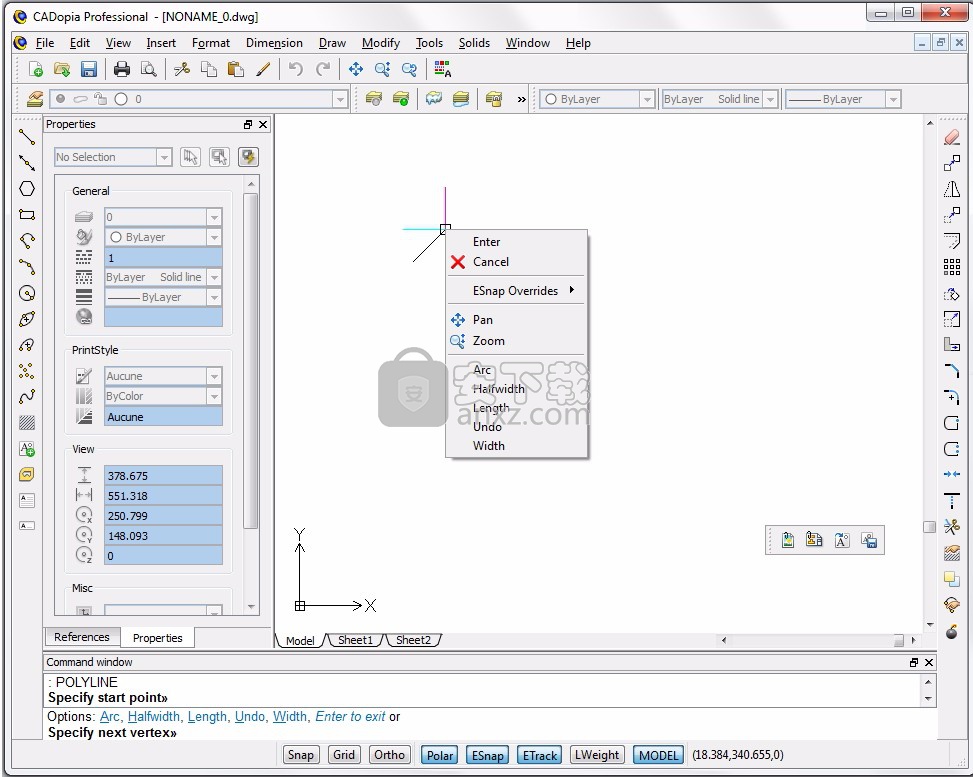Screen dimensions: 973x777
Task: Toggle MODEL space button
Action: pos(658,755)
